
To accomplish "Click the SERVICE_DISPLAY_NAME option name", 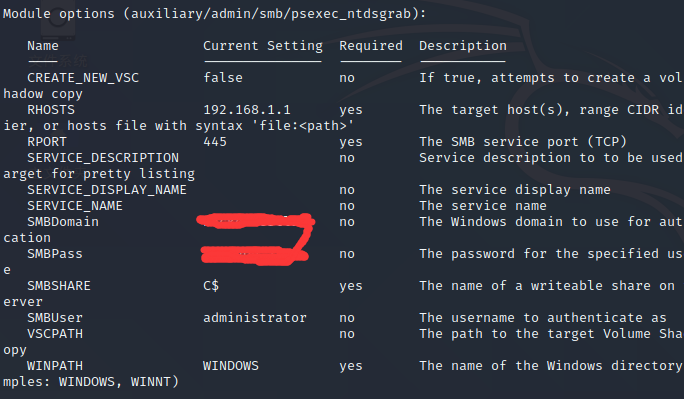I will 107,190.
